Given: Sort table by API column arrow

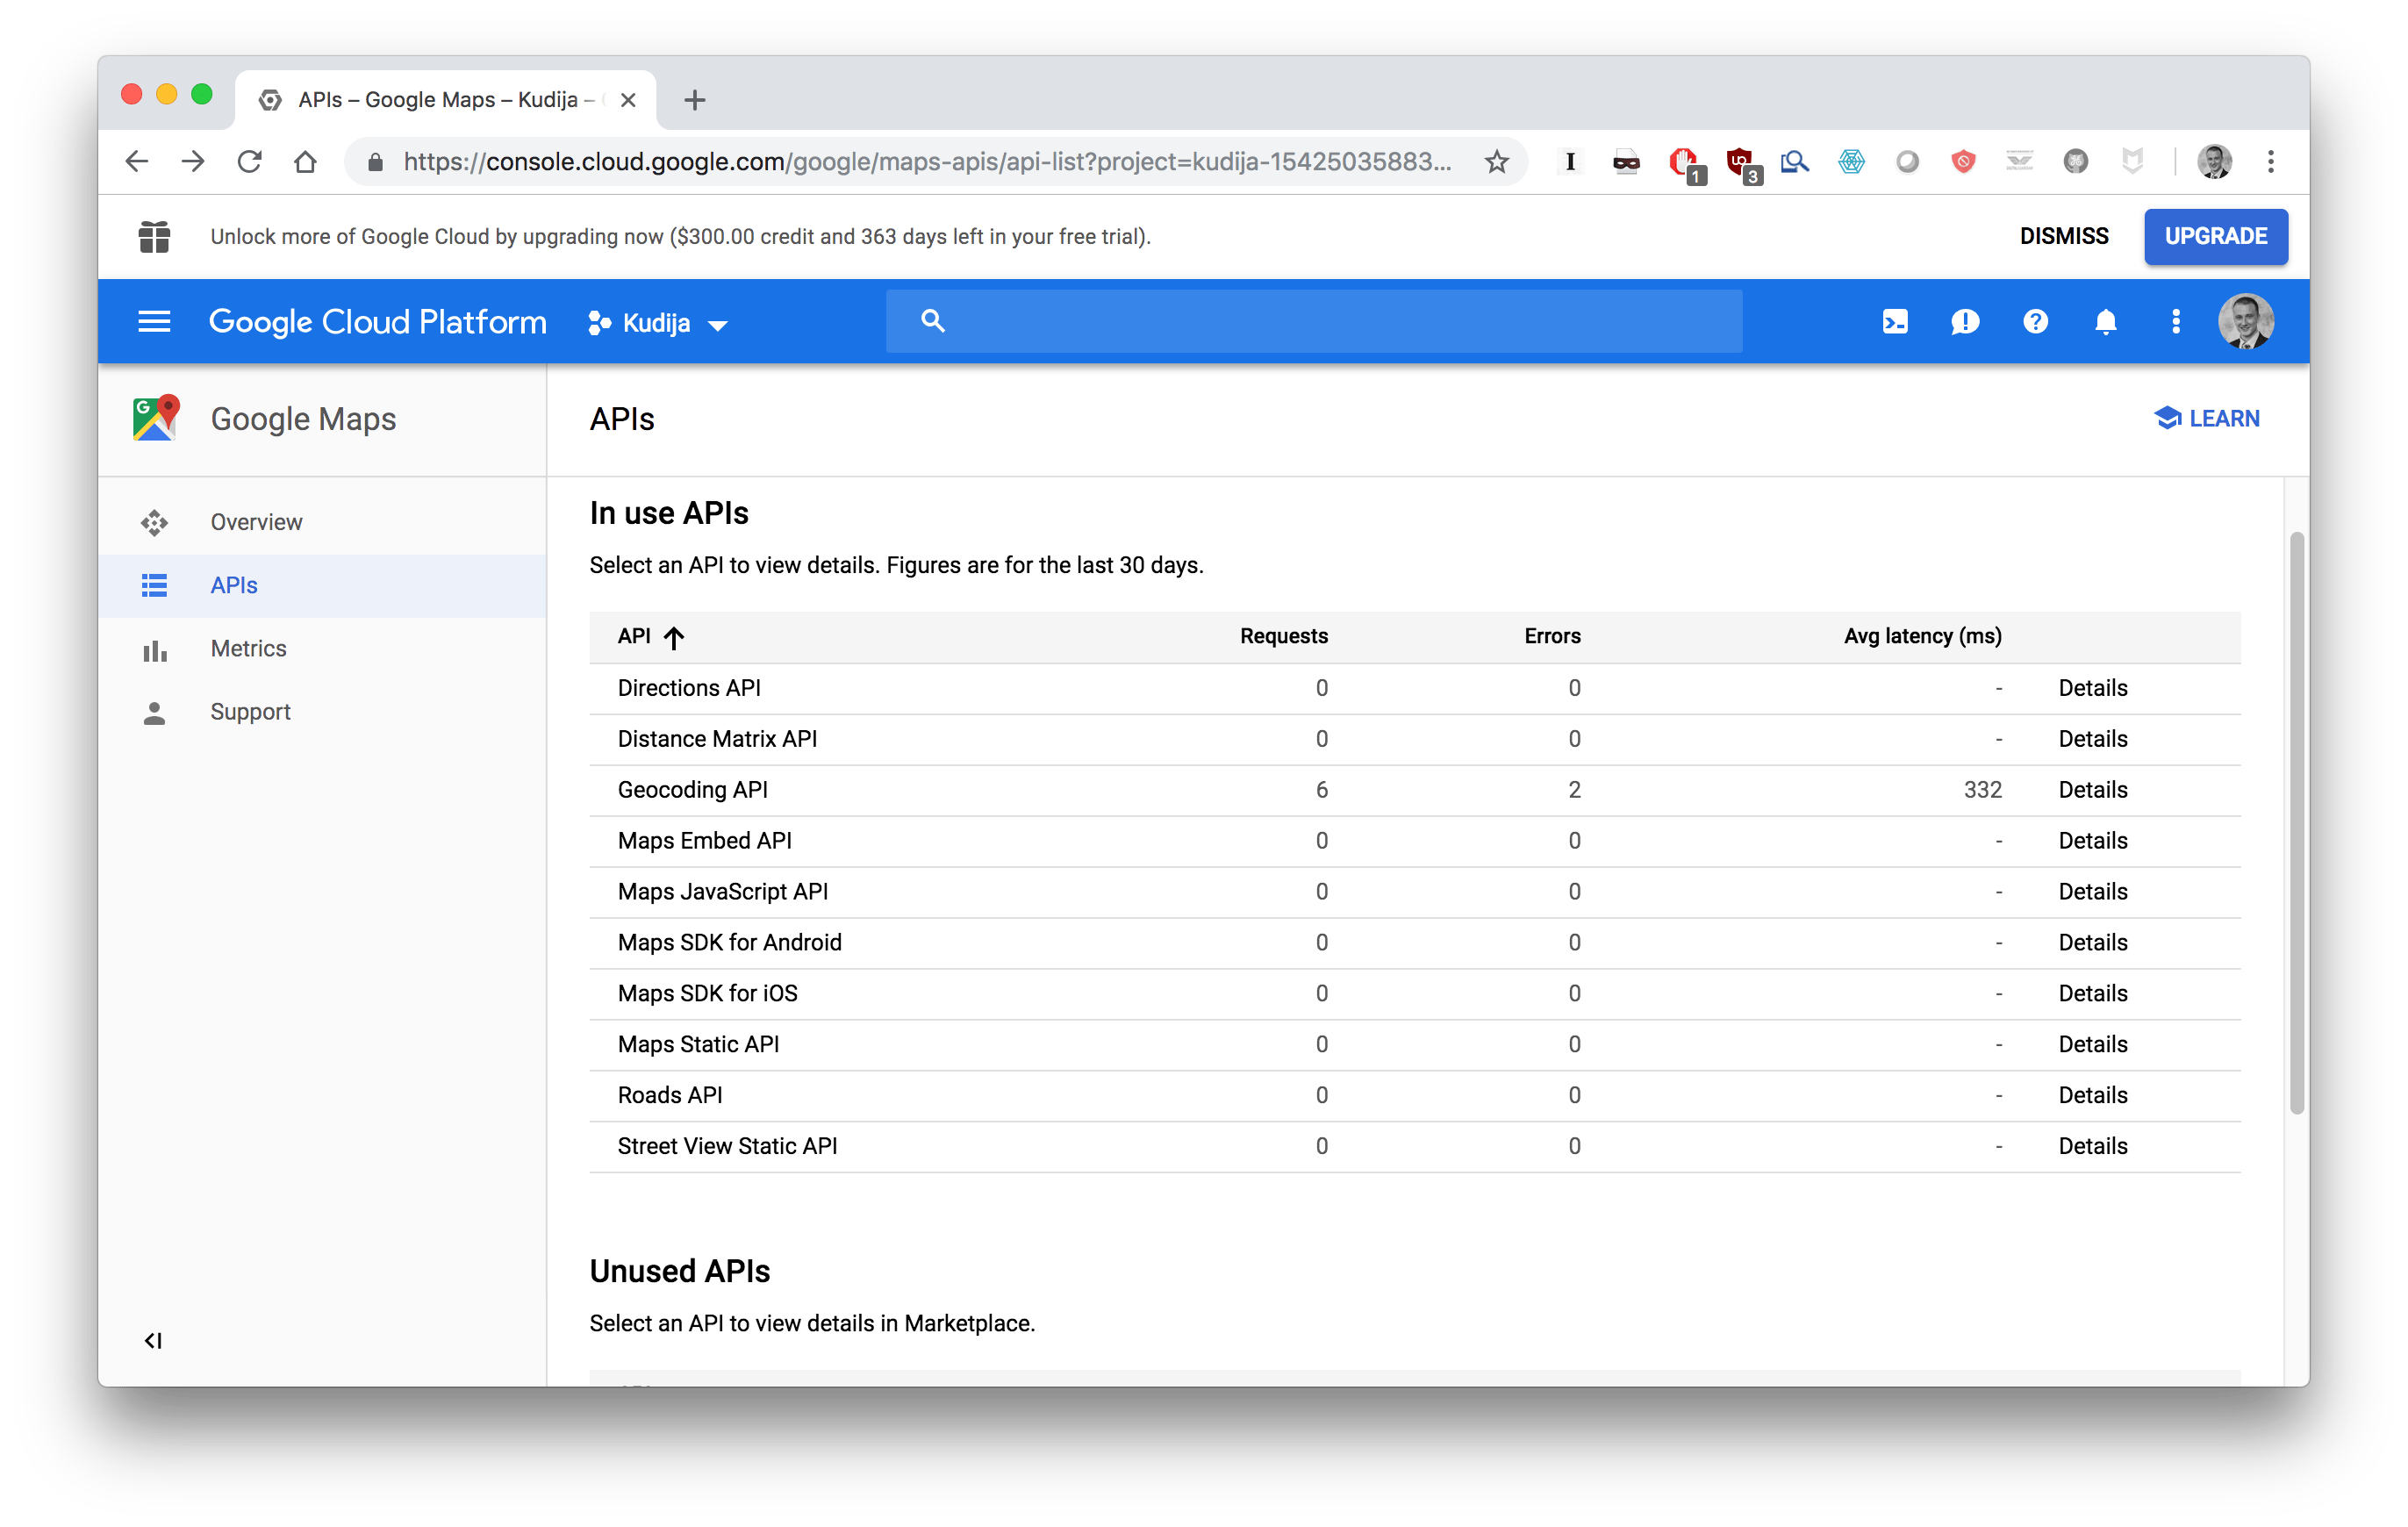Looking at the screenshot, I should [x=674, y=637].
